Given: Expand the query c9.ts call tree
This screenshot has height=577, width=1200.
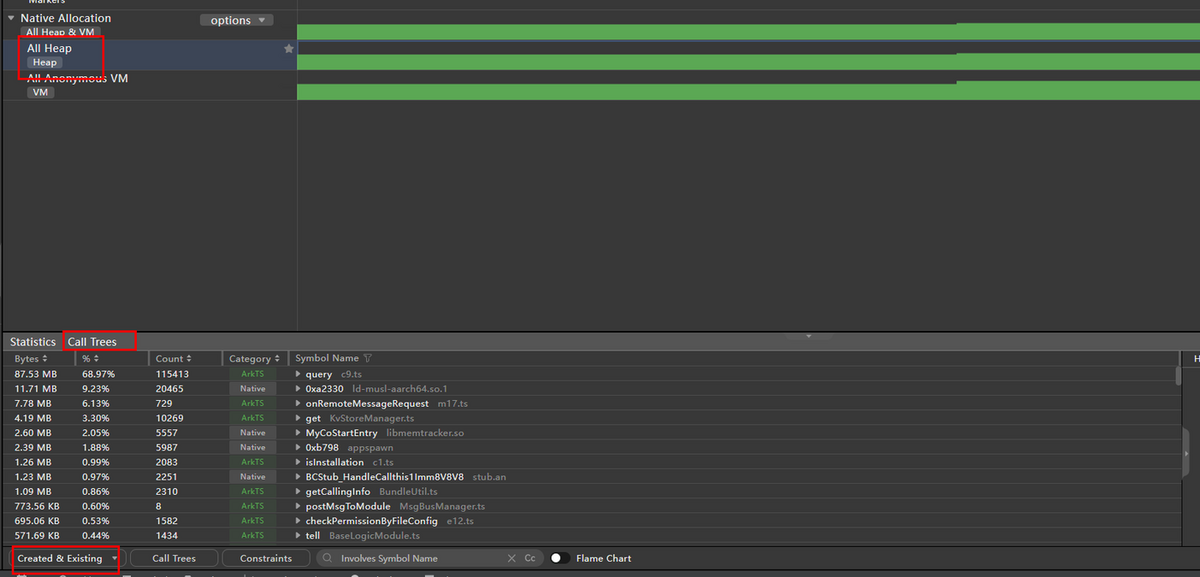Looking at the screenshot, I should [298, 374].
